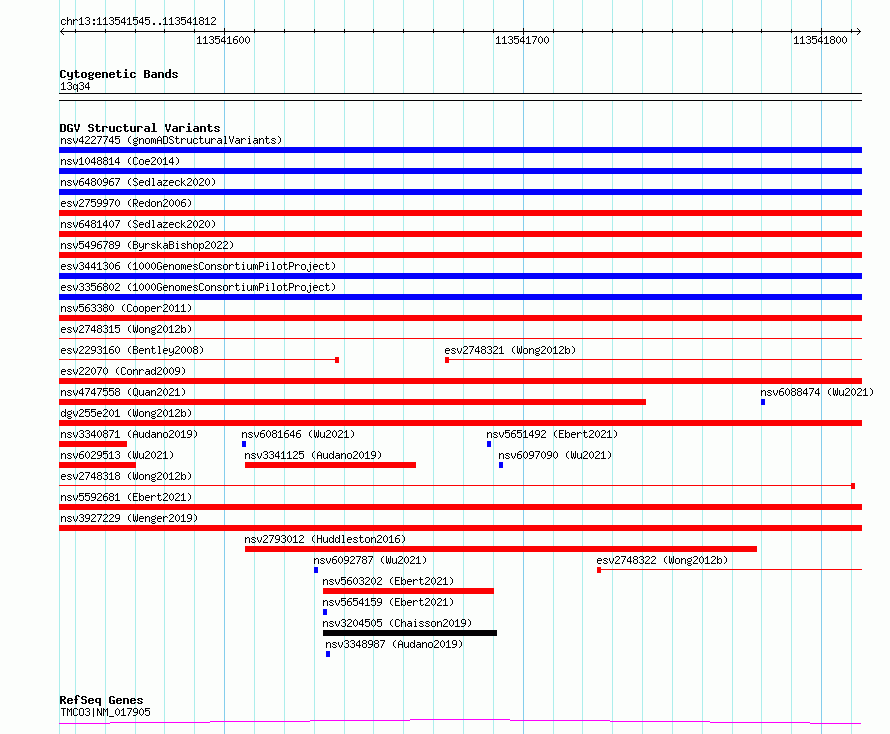Click the red nsv2793012 variant bar
This screenshot has width=890, height=734.
tap(501, 549)
